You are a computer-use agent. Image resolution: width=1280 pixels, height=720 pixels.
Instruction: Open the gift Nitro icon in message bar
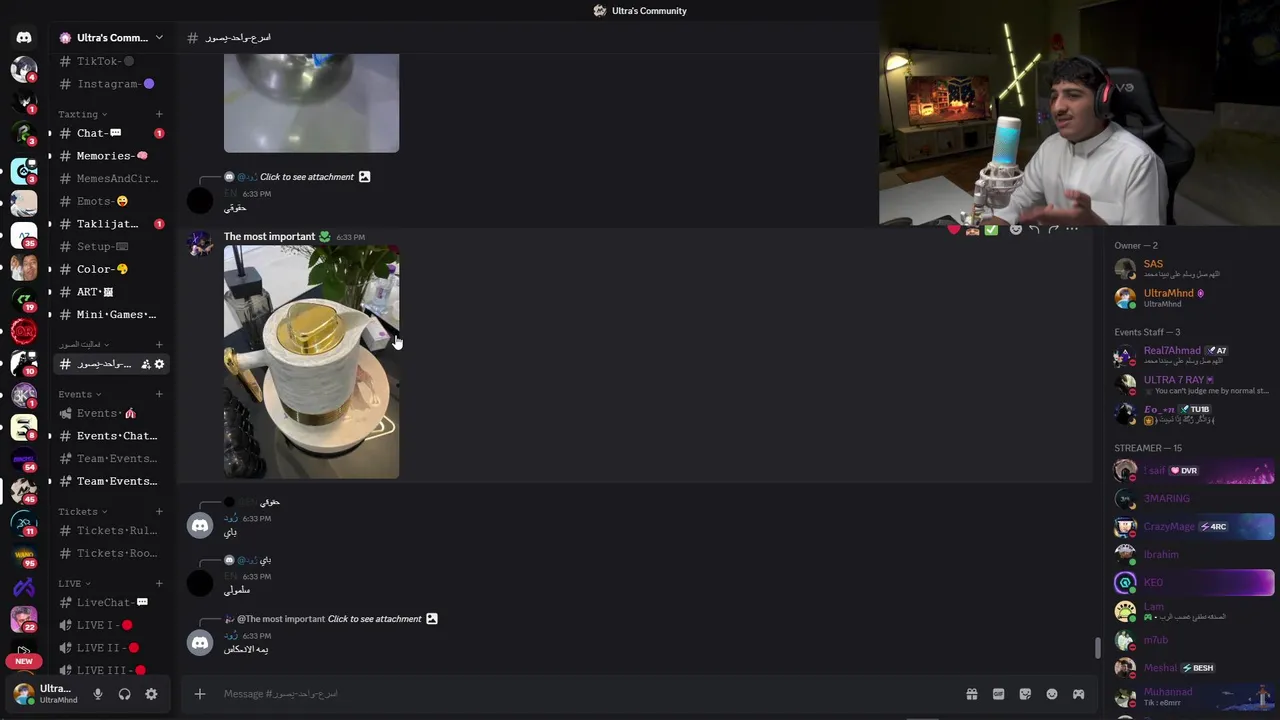click(x=971, y=694)
